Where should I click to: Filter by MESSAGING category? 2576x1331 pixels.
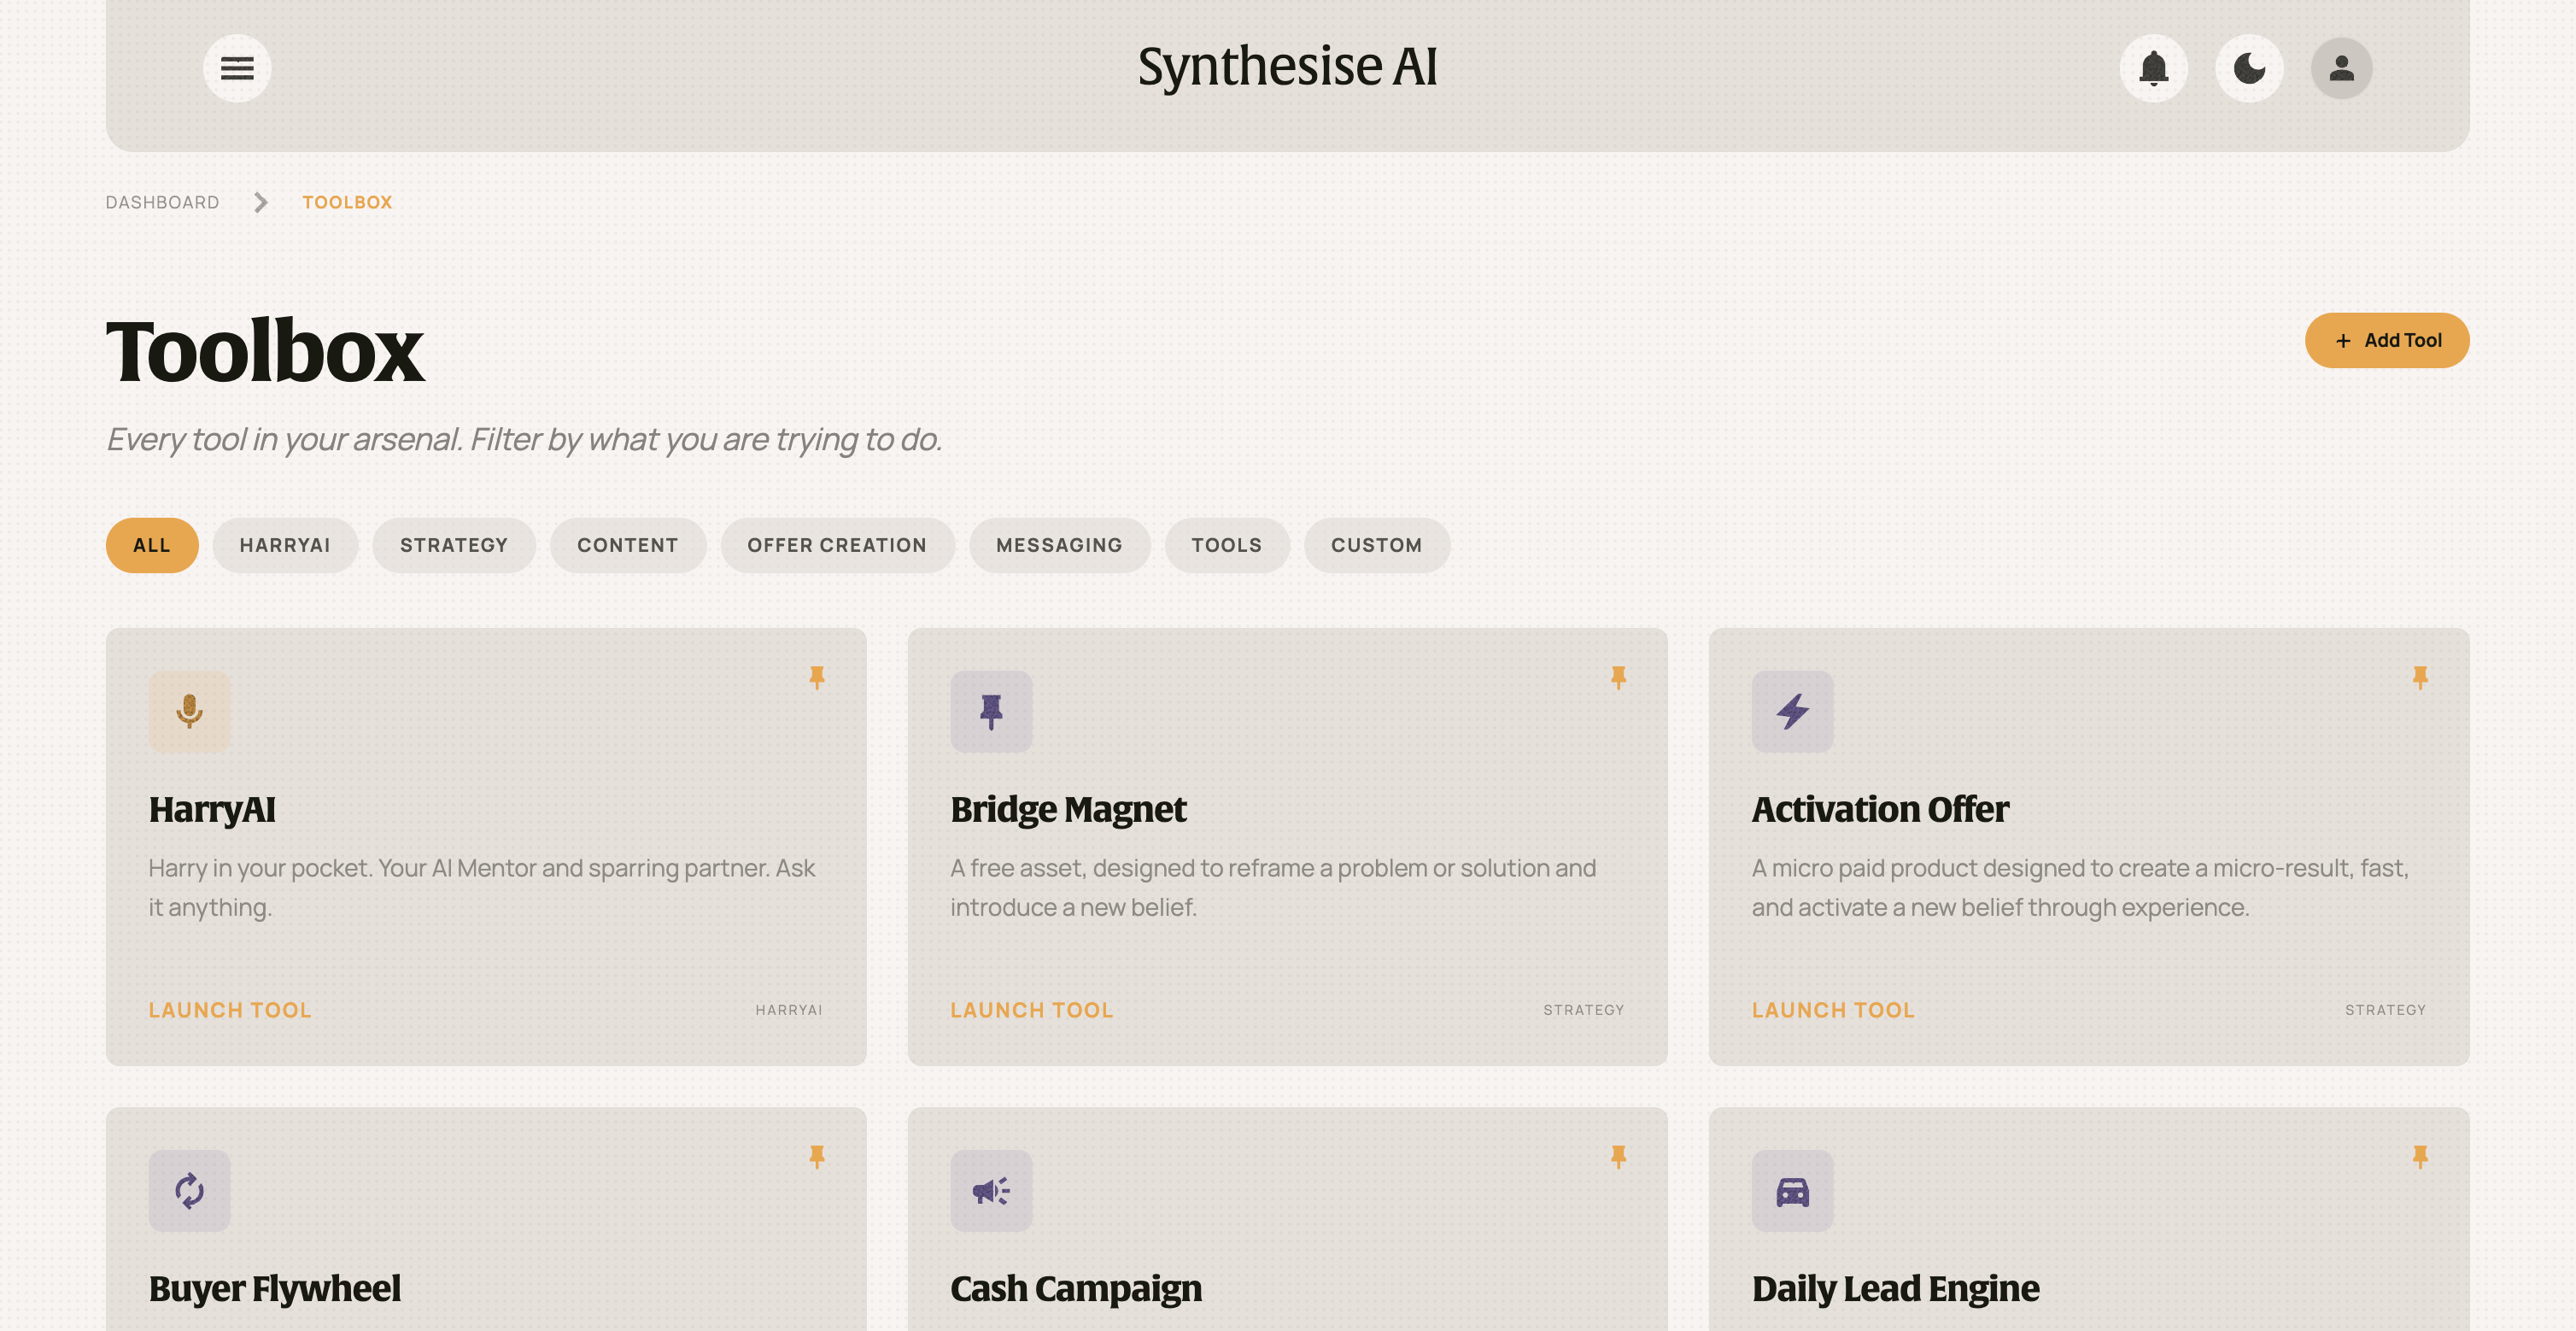coord(1059,545)
